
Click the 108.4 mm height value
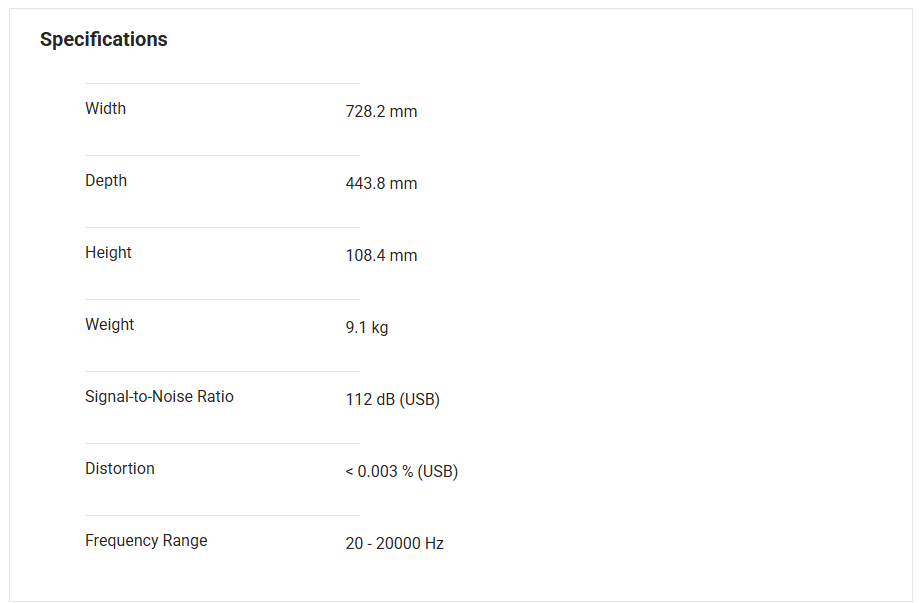coord(381,256)
